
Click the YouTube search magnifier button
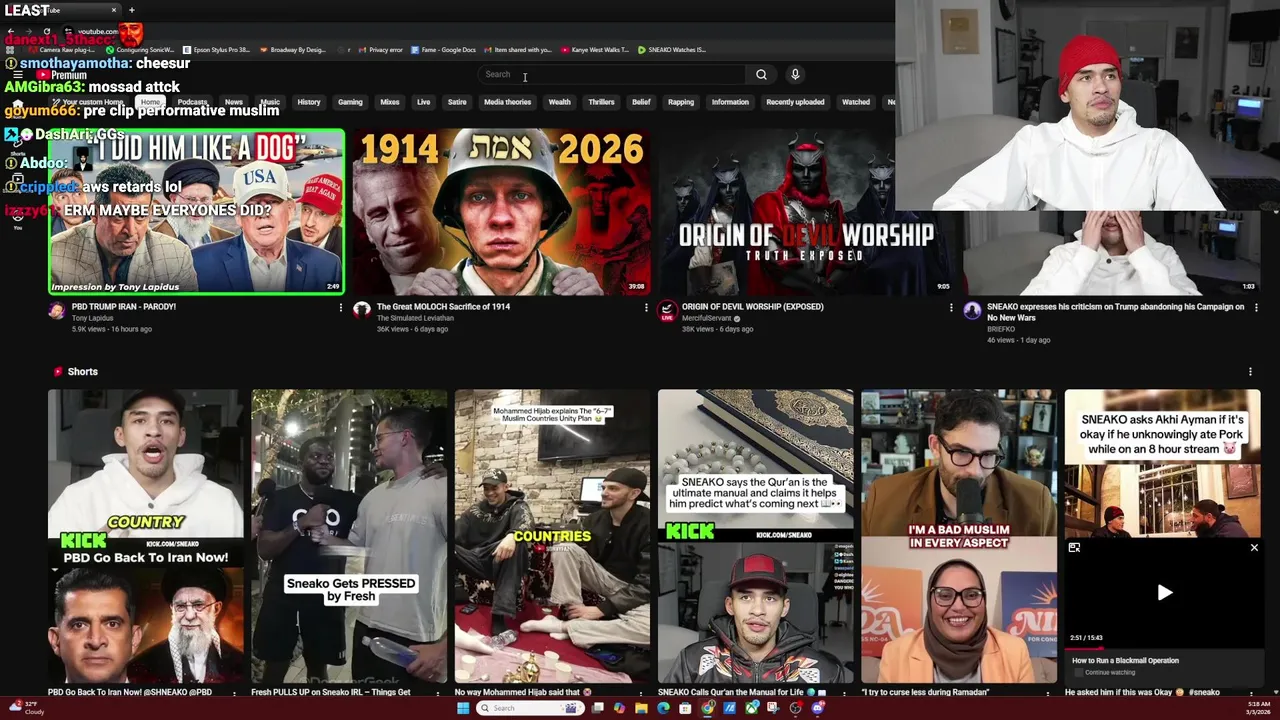pos(761,74)
